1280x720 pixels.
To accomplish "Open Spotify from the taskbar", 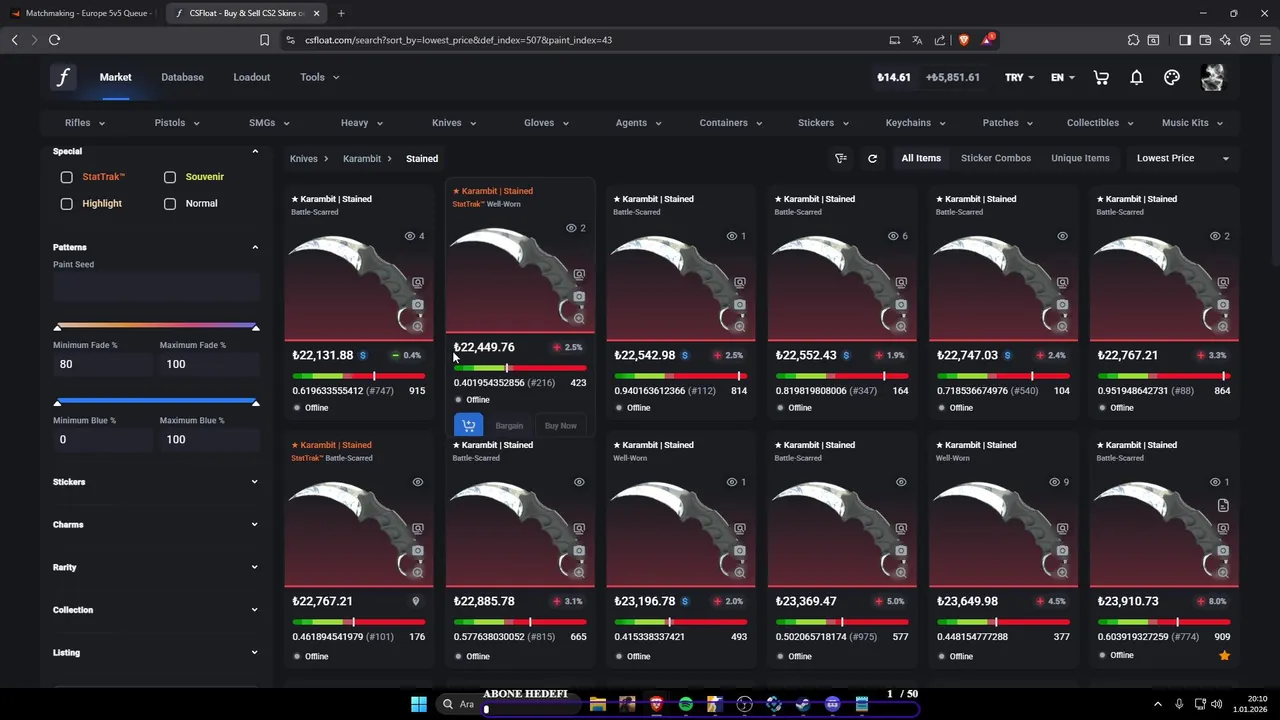I will coord(686,704).
